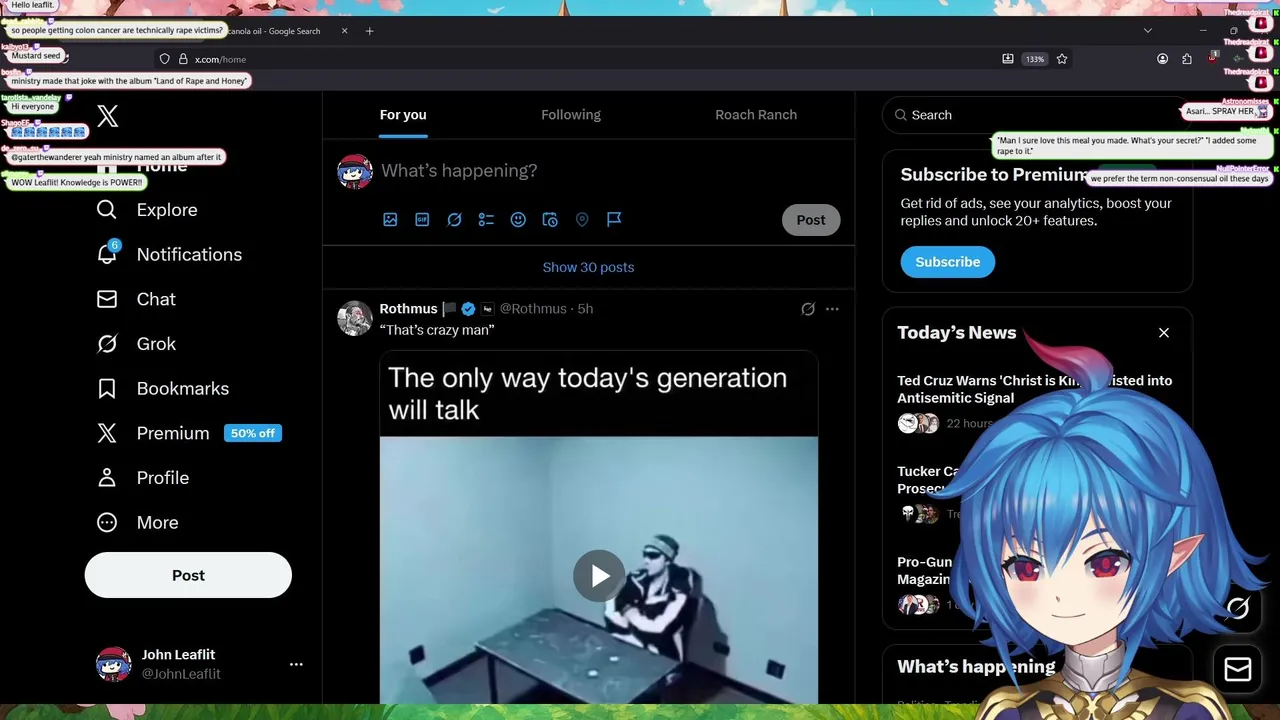
Task: Expand the More menu in the sidebar
Action: [137, 522]
